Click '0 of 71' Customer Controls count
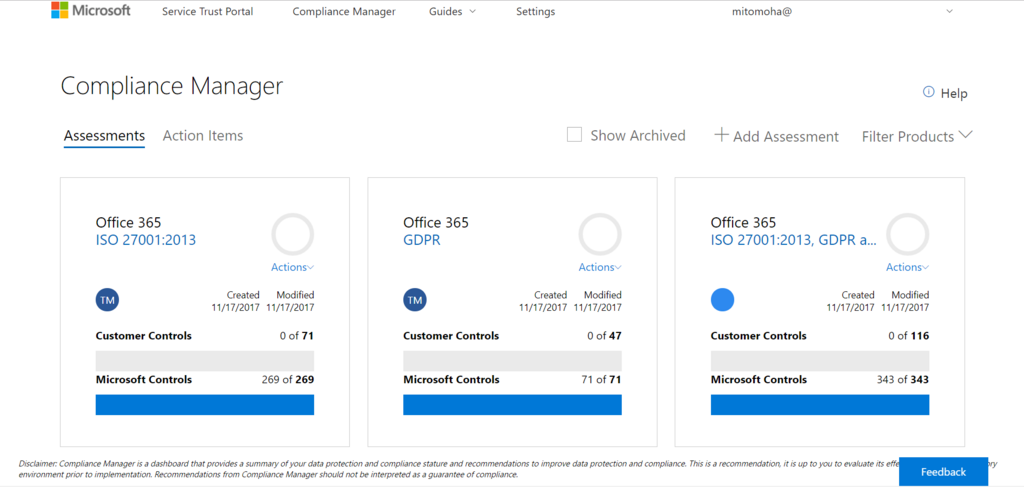 (x=296, y=336)
